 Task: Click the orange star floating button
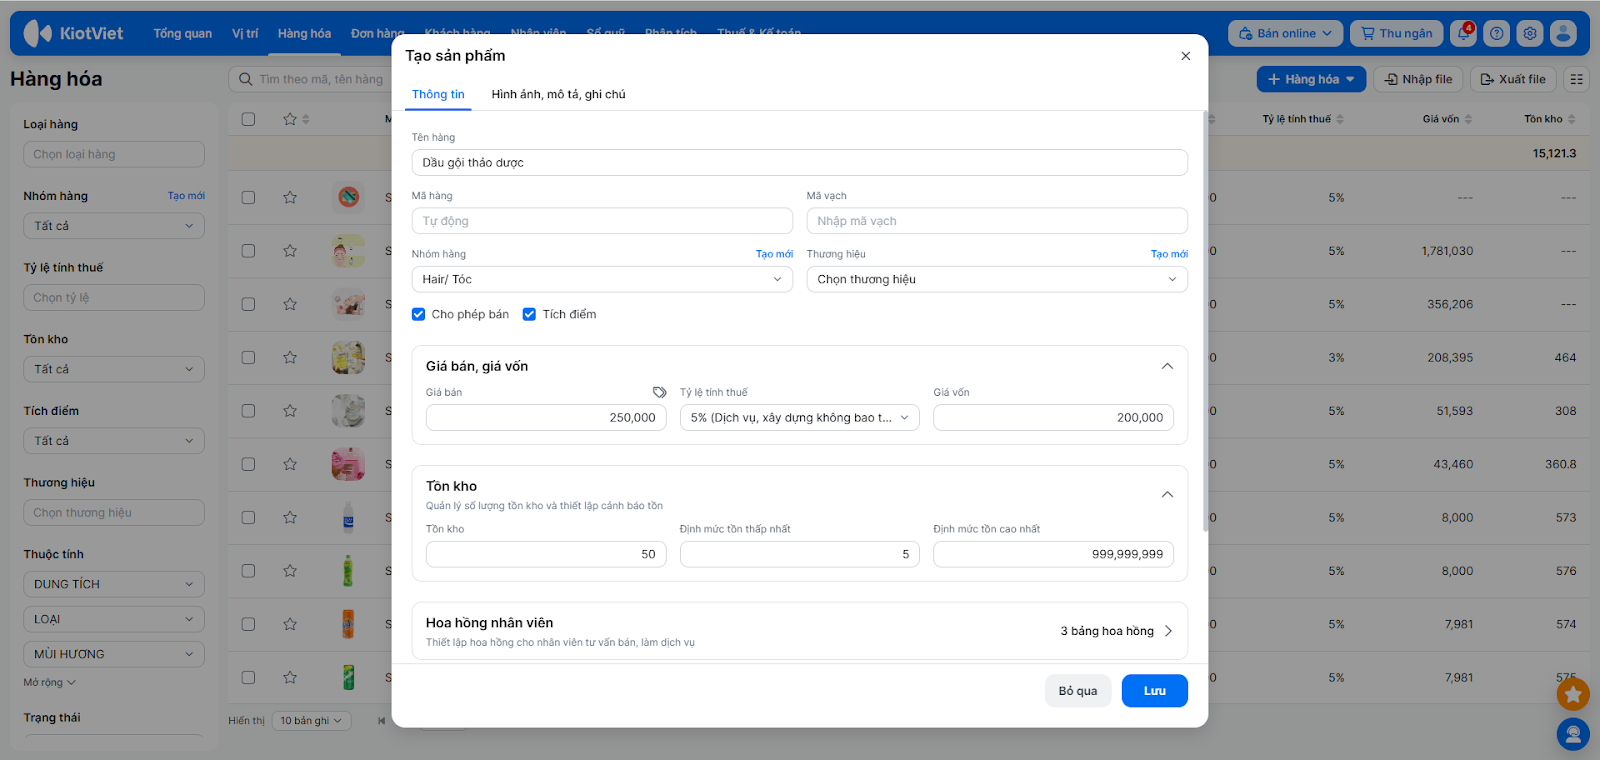coord(1573,693)
